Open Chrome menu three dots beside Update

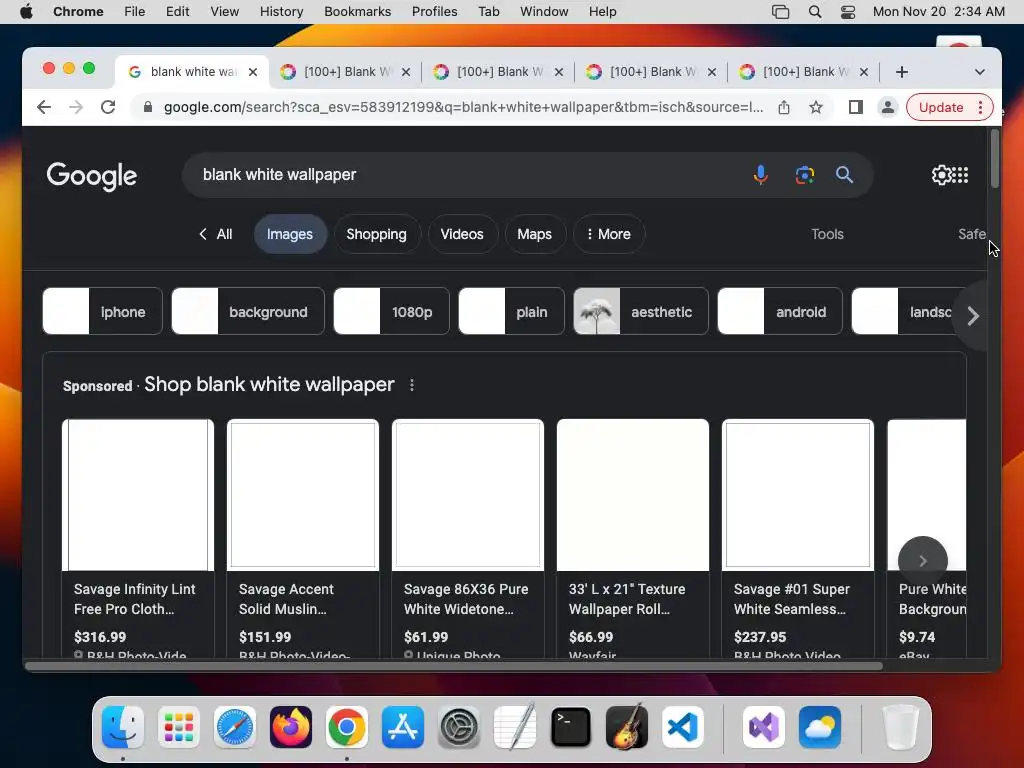980,107
